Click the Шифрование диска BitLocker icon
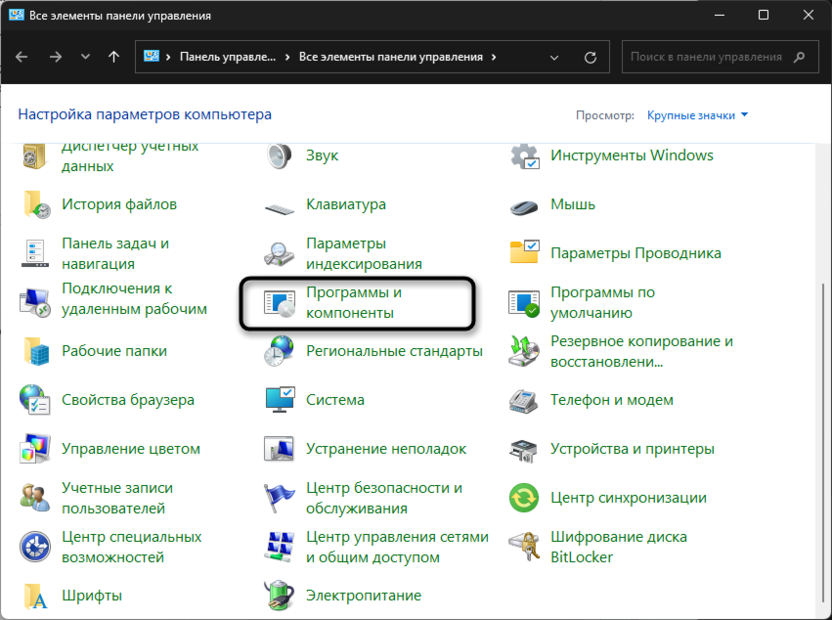Image resolution: width=832 pixels, height=620 pixels. click(524, 547)
